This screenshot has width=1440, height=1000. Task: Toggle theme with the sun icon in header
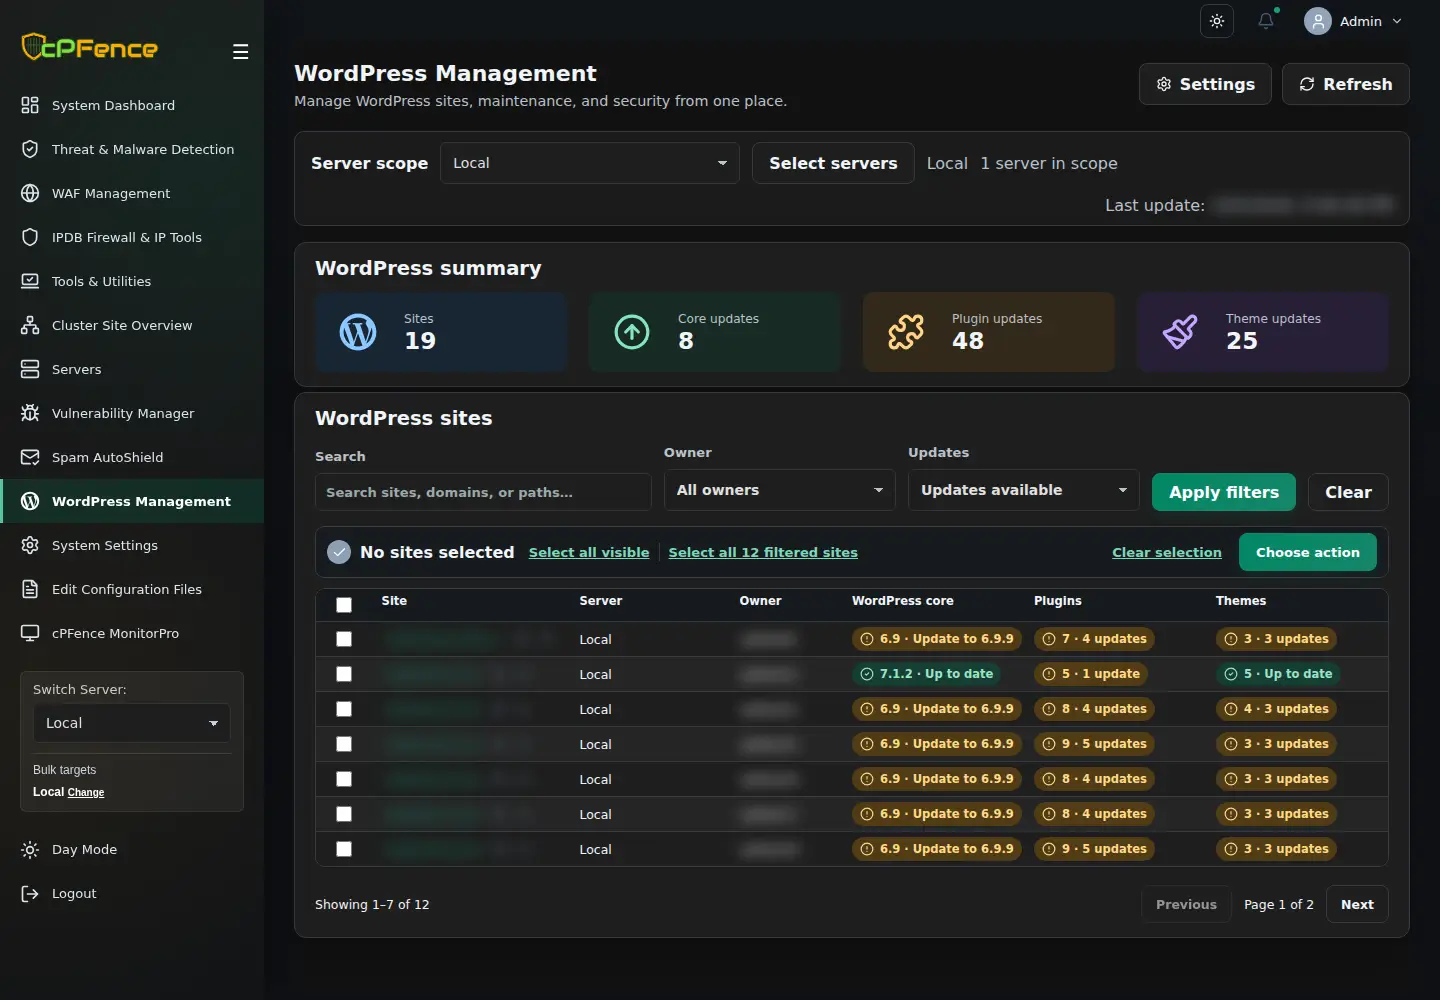coord(1217,21)
